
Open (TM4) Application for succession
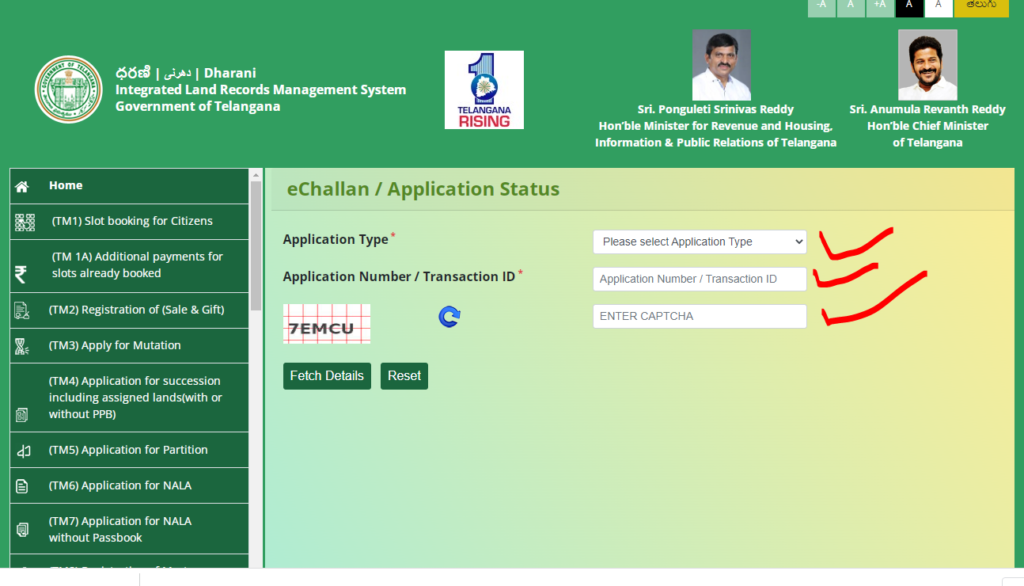tap(129, 397)
